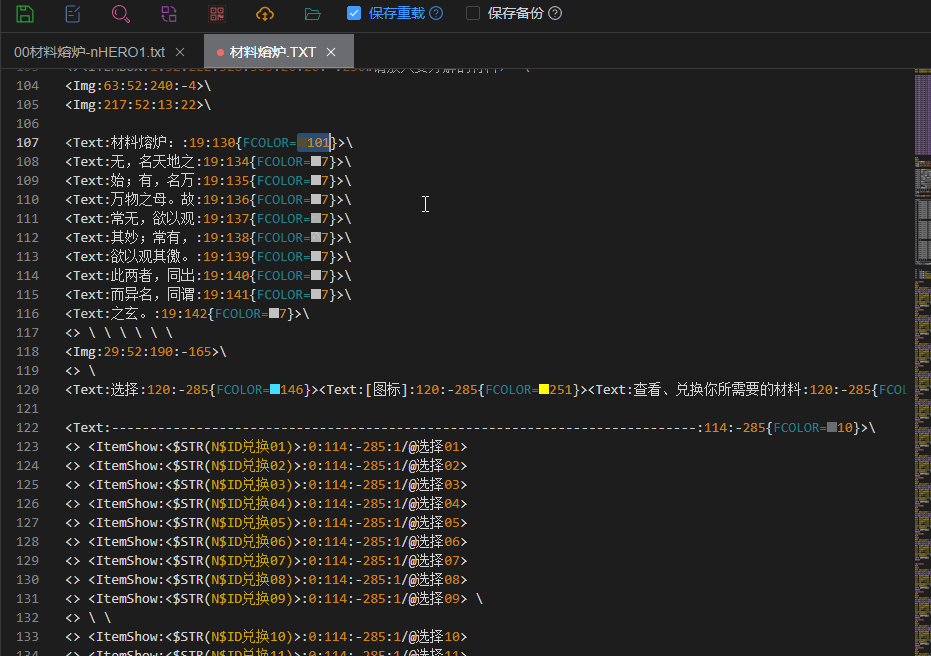Click the selected value 101 on line 107
This screenshot has height=656, width=931.
click(319, 142)
